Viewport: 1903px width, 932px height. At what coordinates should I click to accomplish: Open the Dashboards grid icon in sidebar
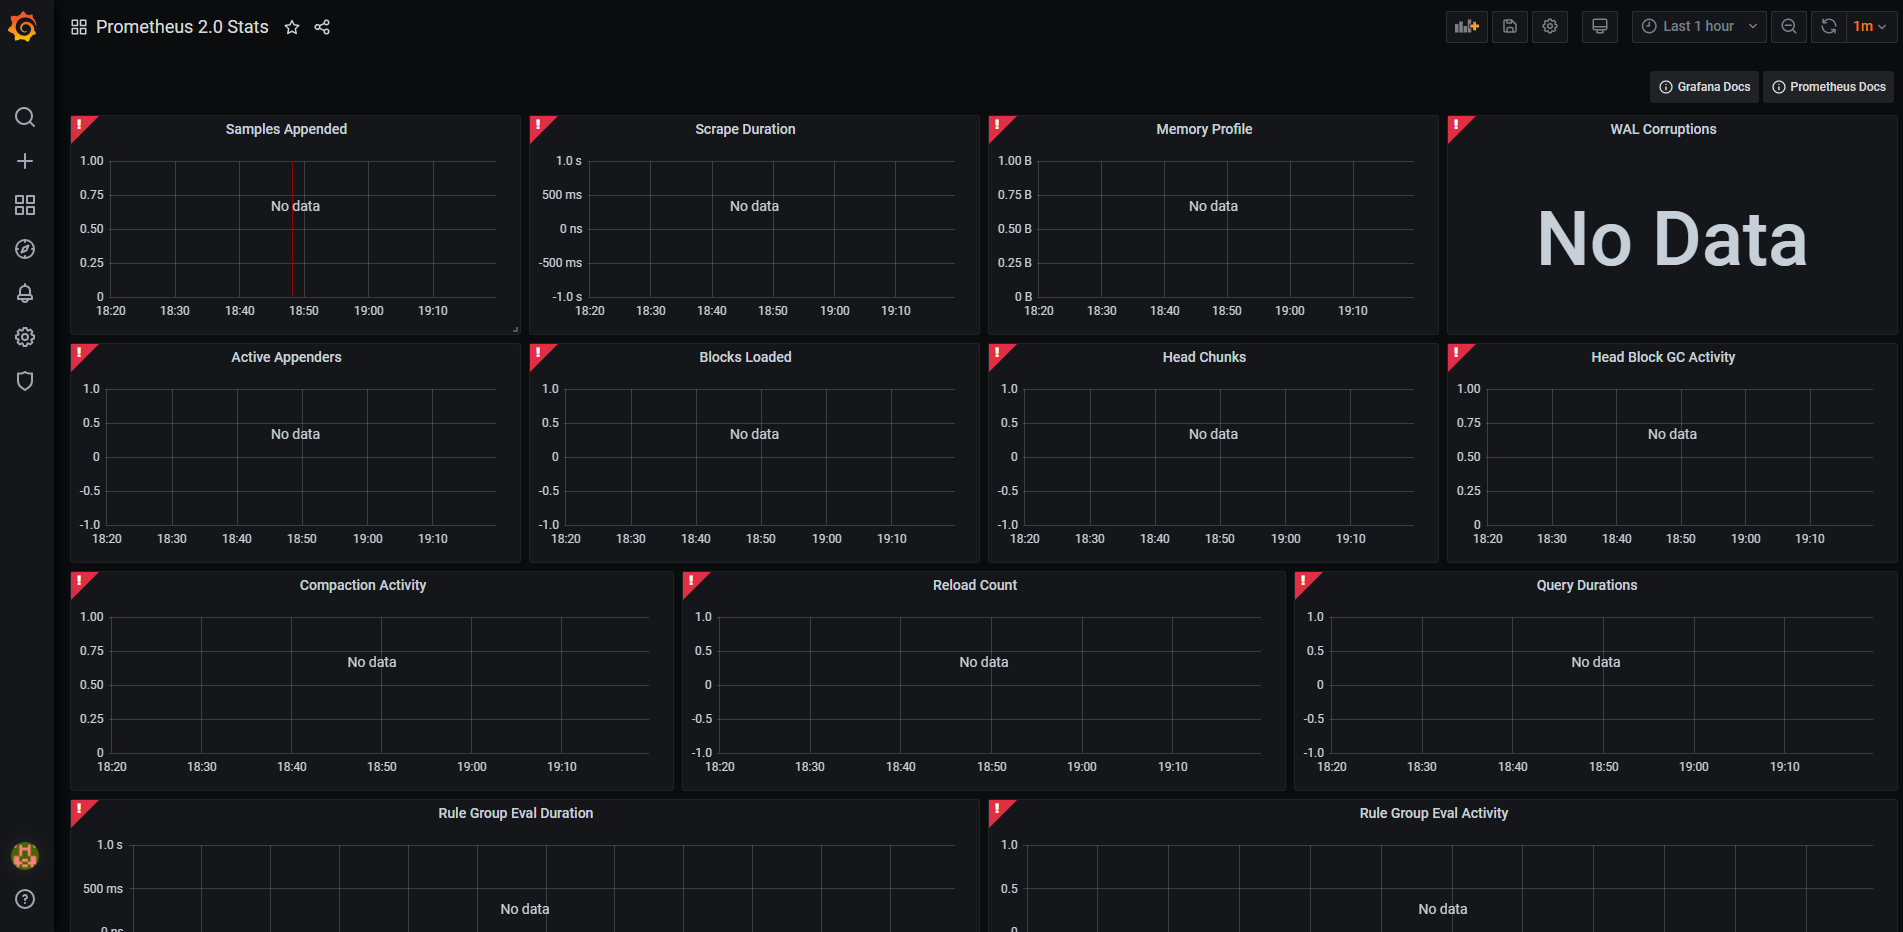coord(25,205)
